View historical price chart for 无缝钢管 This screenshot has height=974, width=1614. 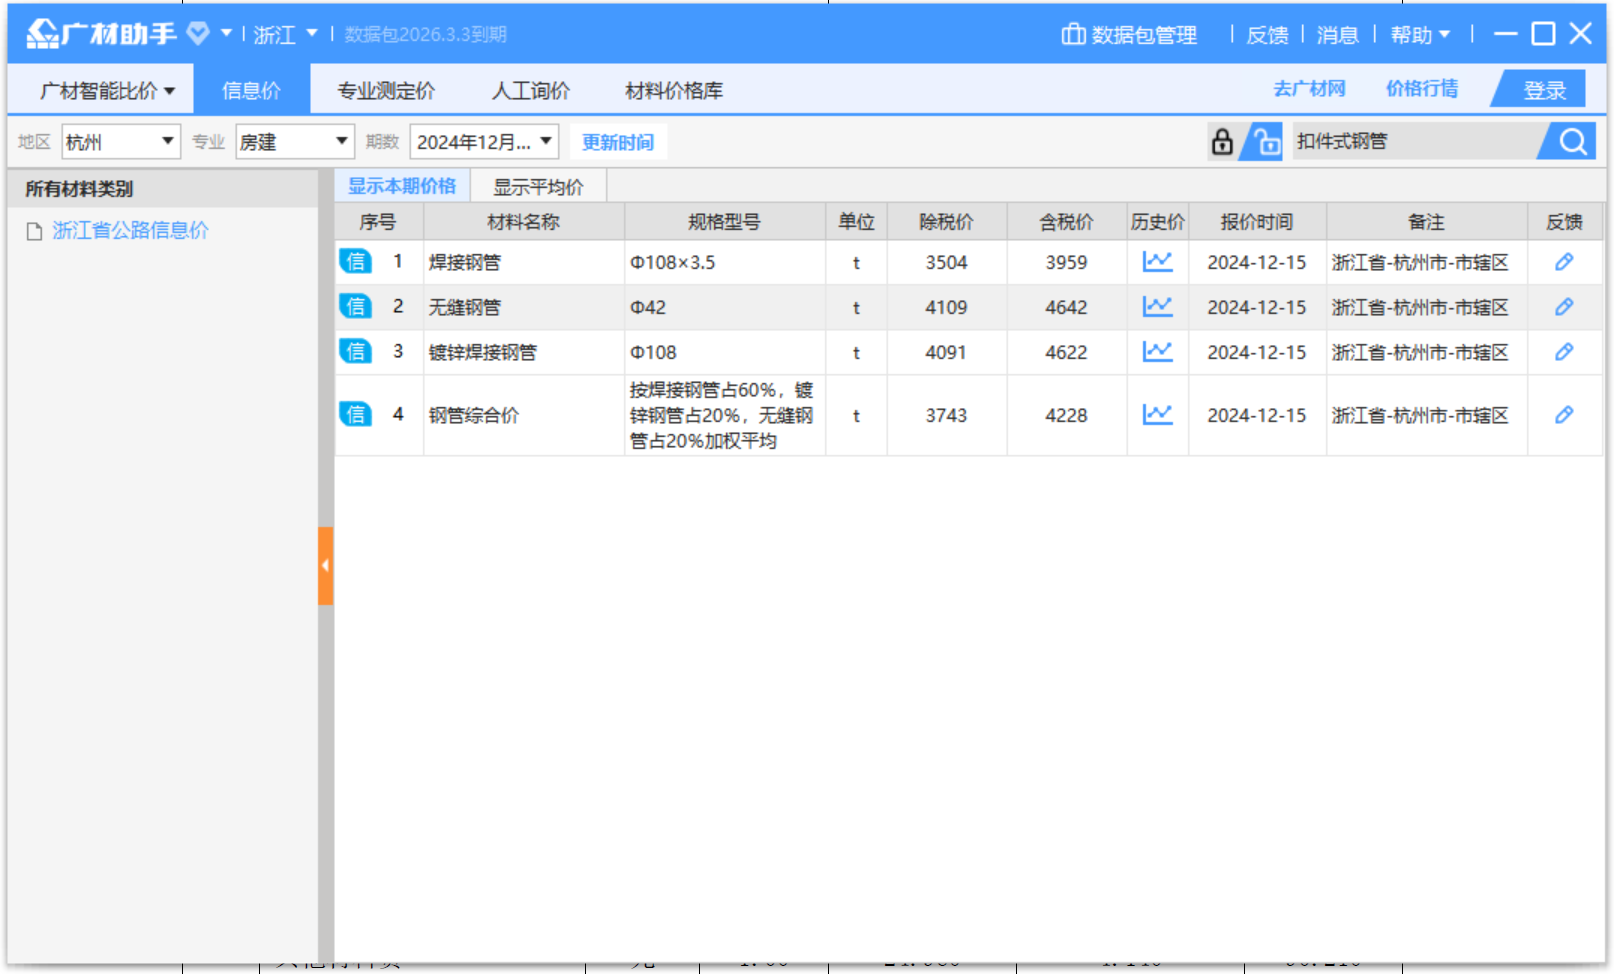pyautogui.click(x=1157, y=307)
